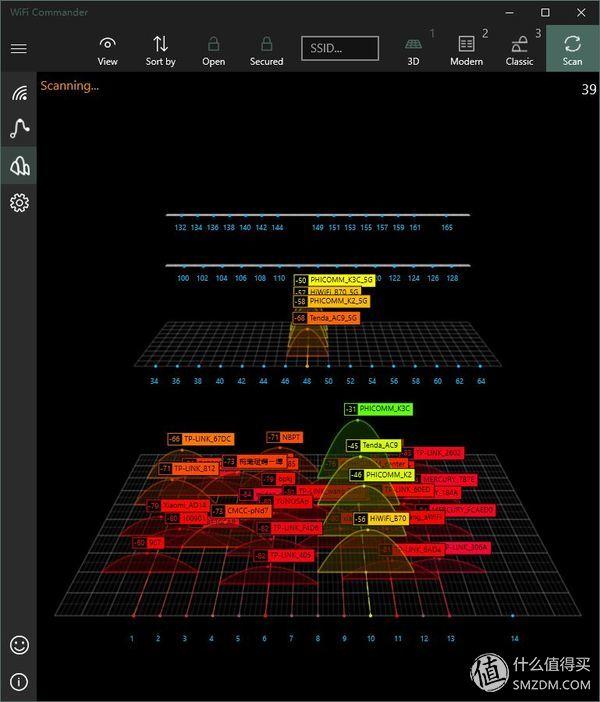Select the HiWiFi_B70 network label
600x702 pixels.
(x=381, y=518)
